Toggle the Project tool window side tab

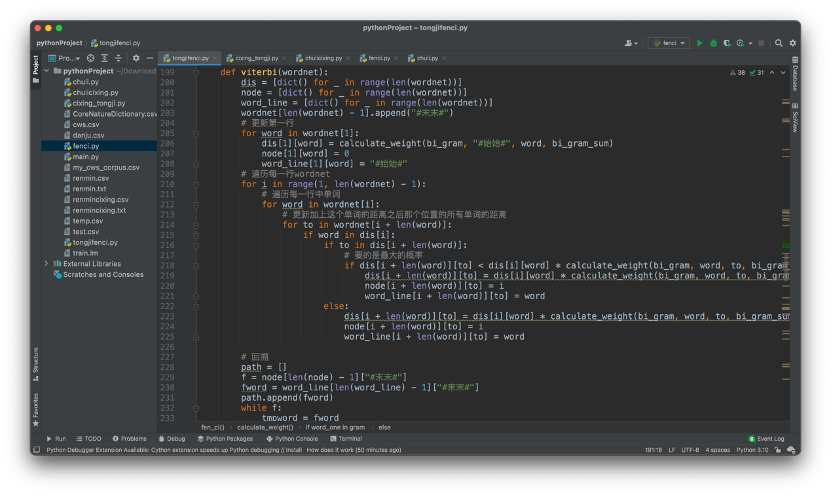pyautogui.click(x=36, y=69)
